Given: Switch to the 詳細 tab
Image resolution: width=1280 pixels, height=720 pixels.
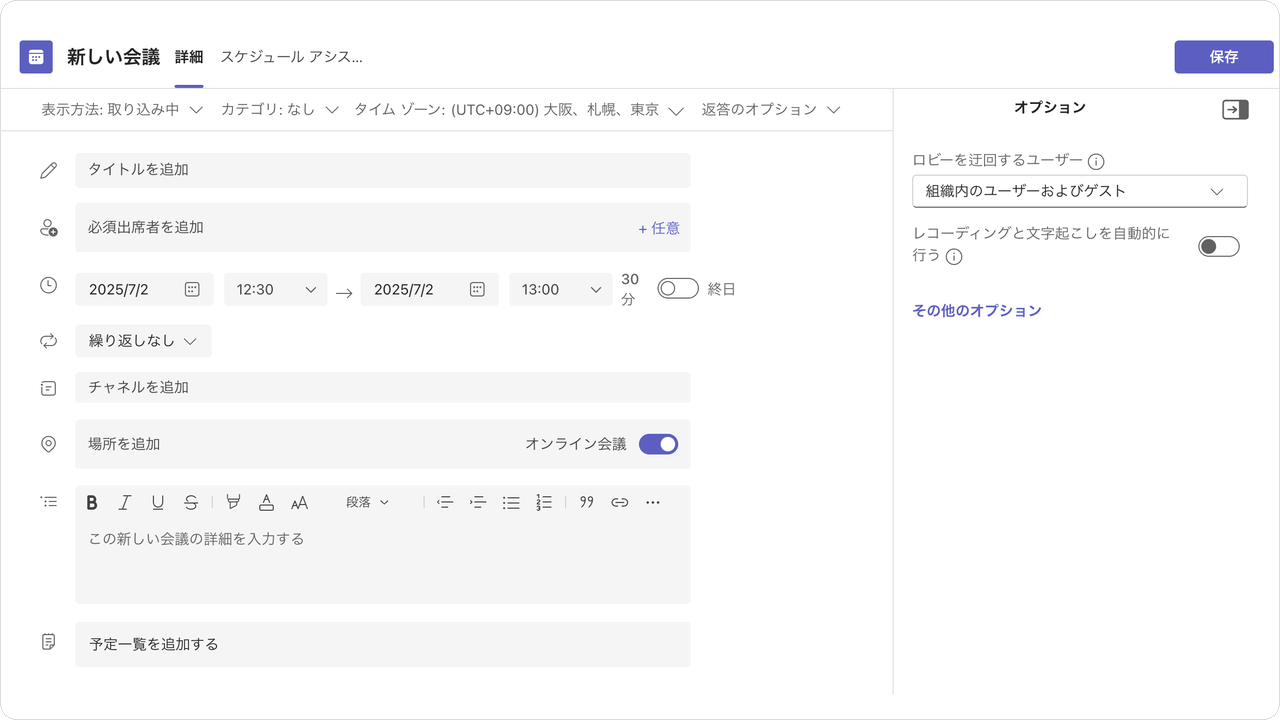Looking at the screenshot, I should click(x=189, y=57).
